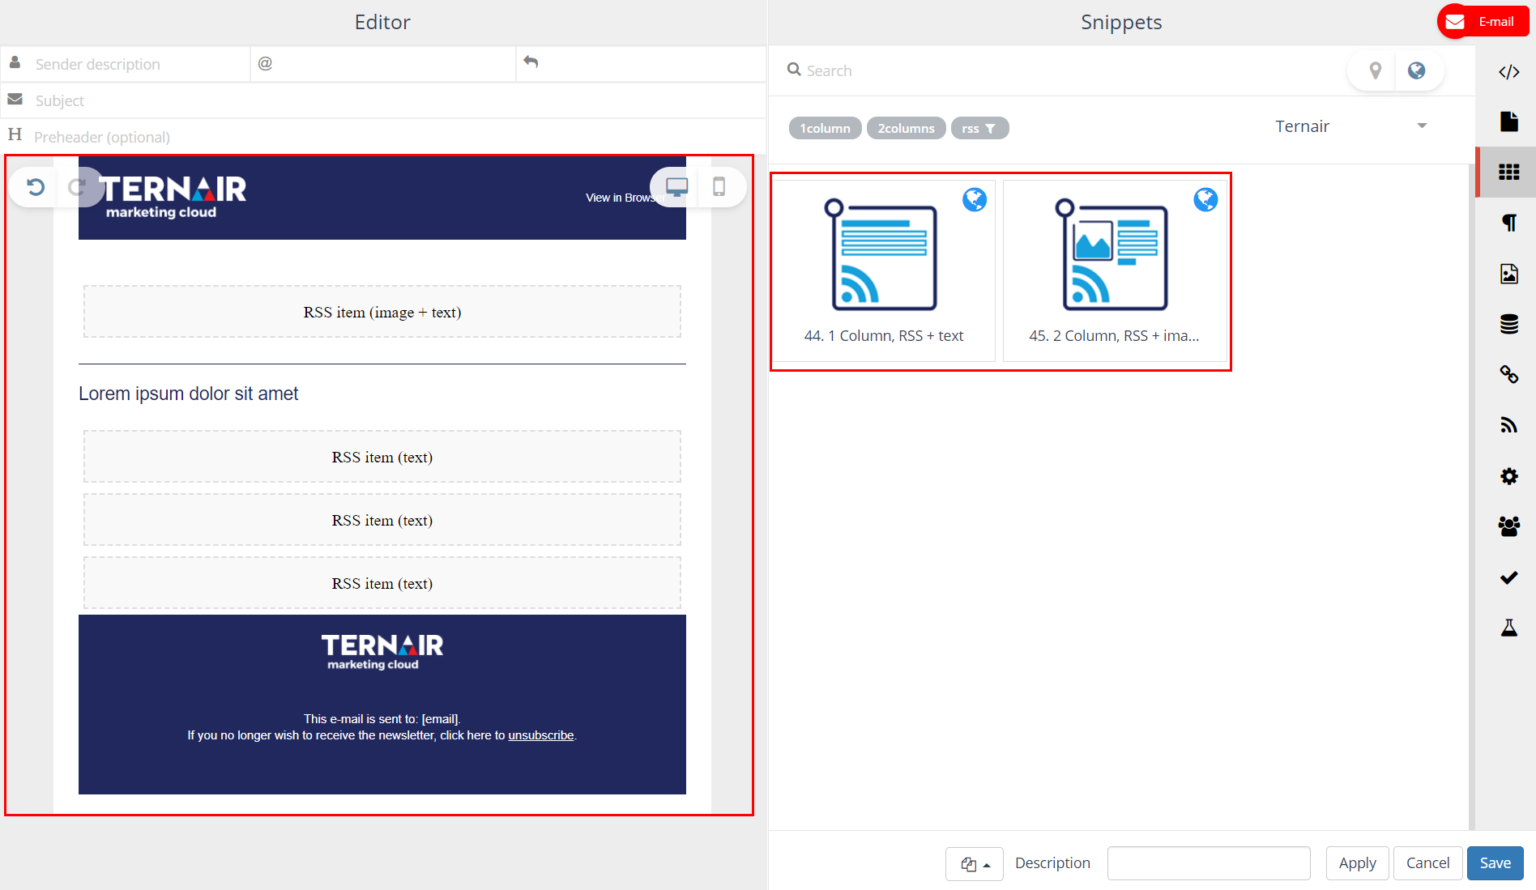Screen dimensions: 1536x890
Task: Toggle global snippets globe filter
Action: point(1416,71)
